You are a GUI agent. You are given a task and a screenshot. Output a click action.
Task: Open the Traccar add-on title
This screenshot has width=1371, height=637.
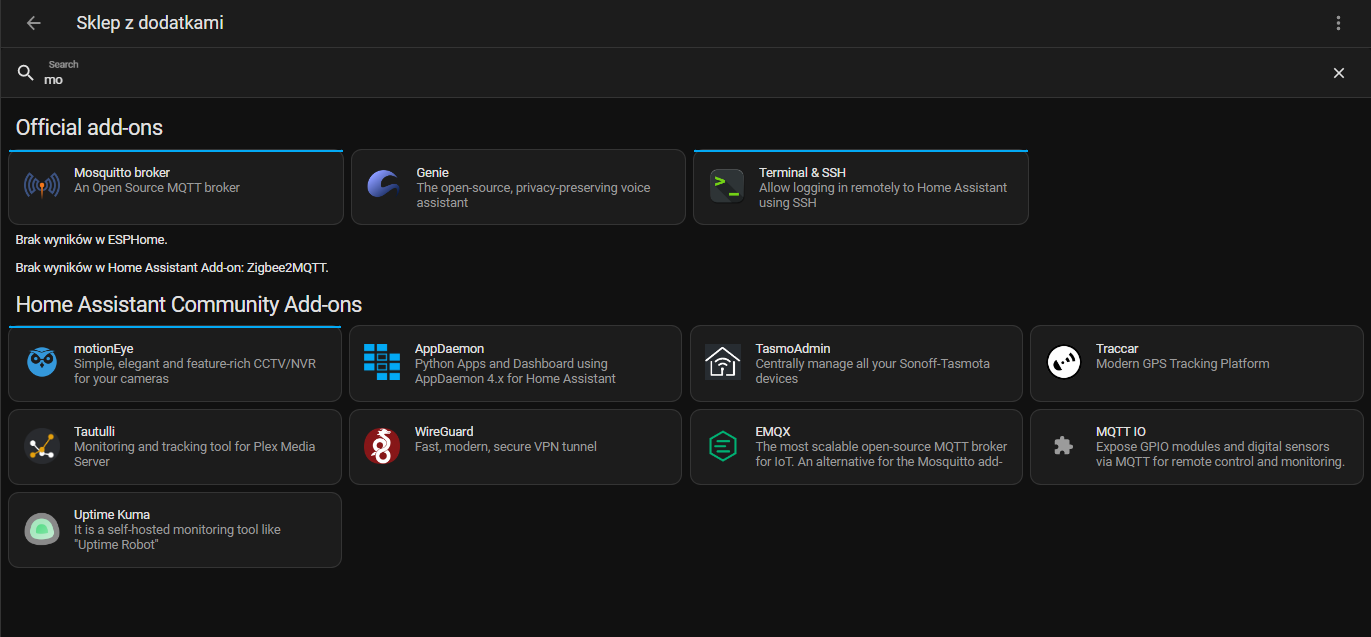pyautogui.click(x=1117, y=349)
